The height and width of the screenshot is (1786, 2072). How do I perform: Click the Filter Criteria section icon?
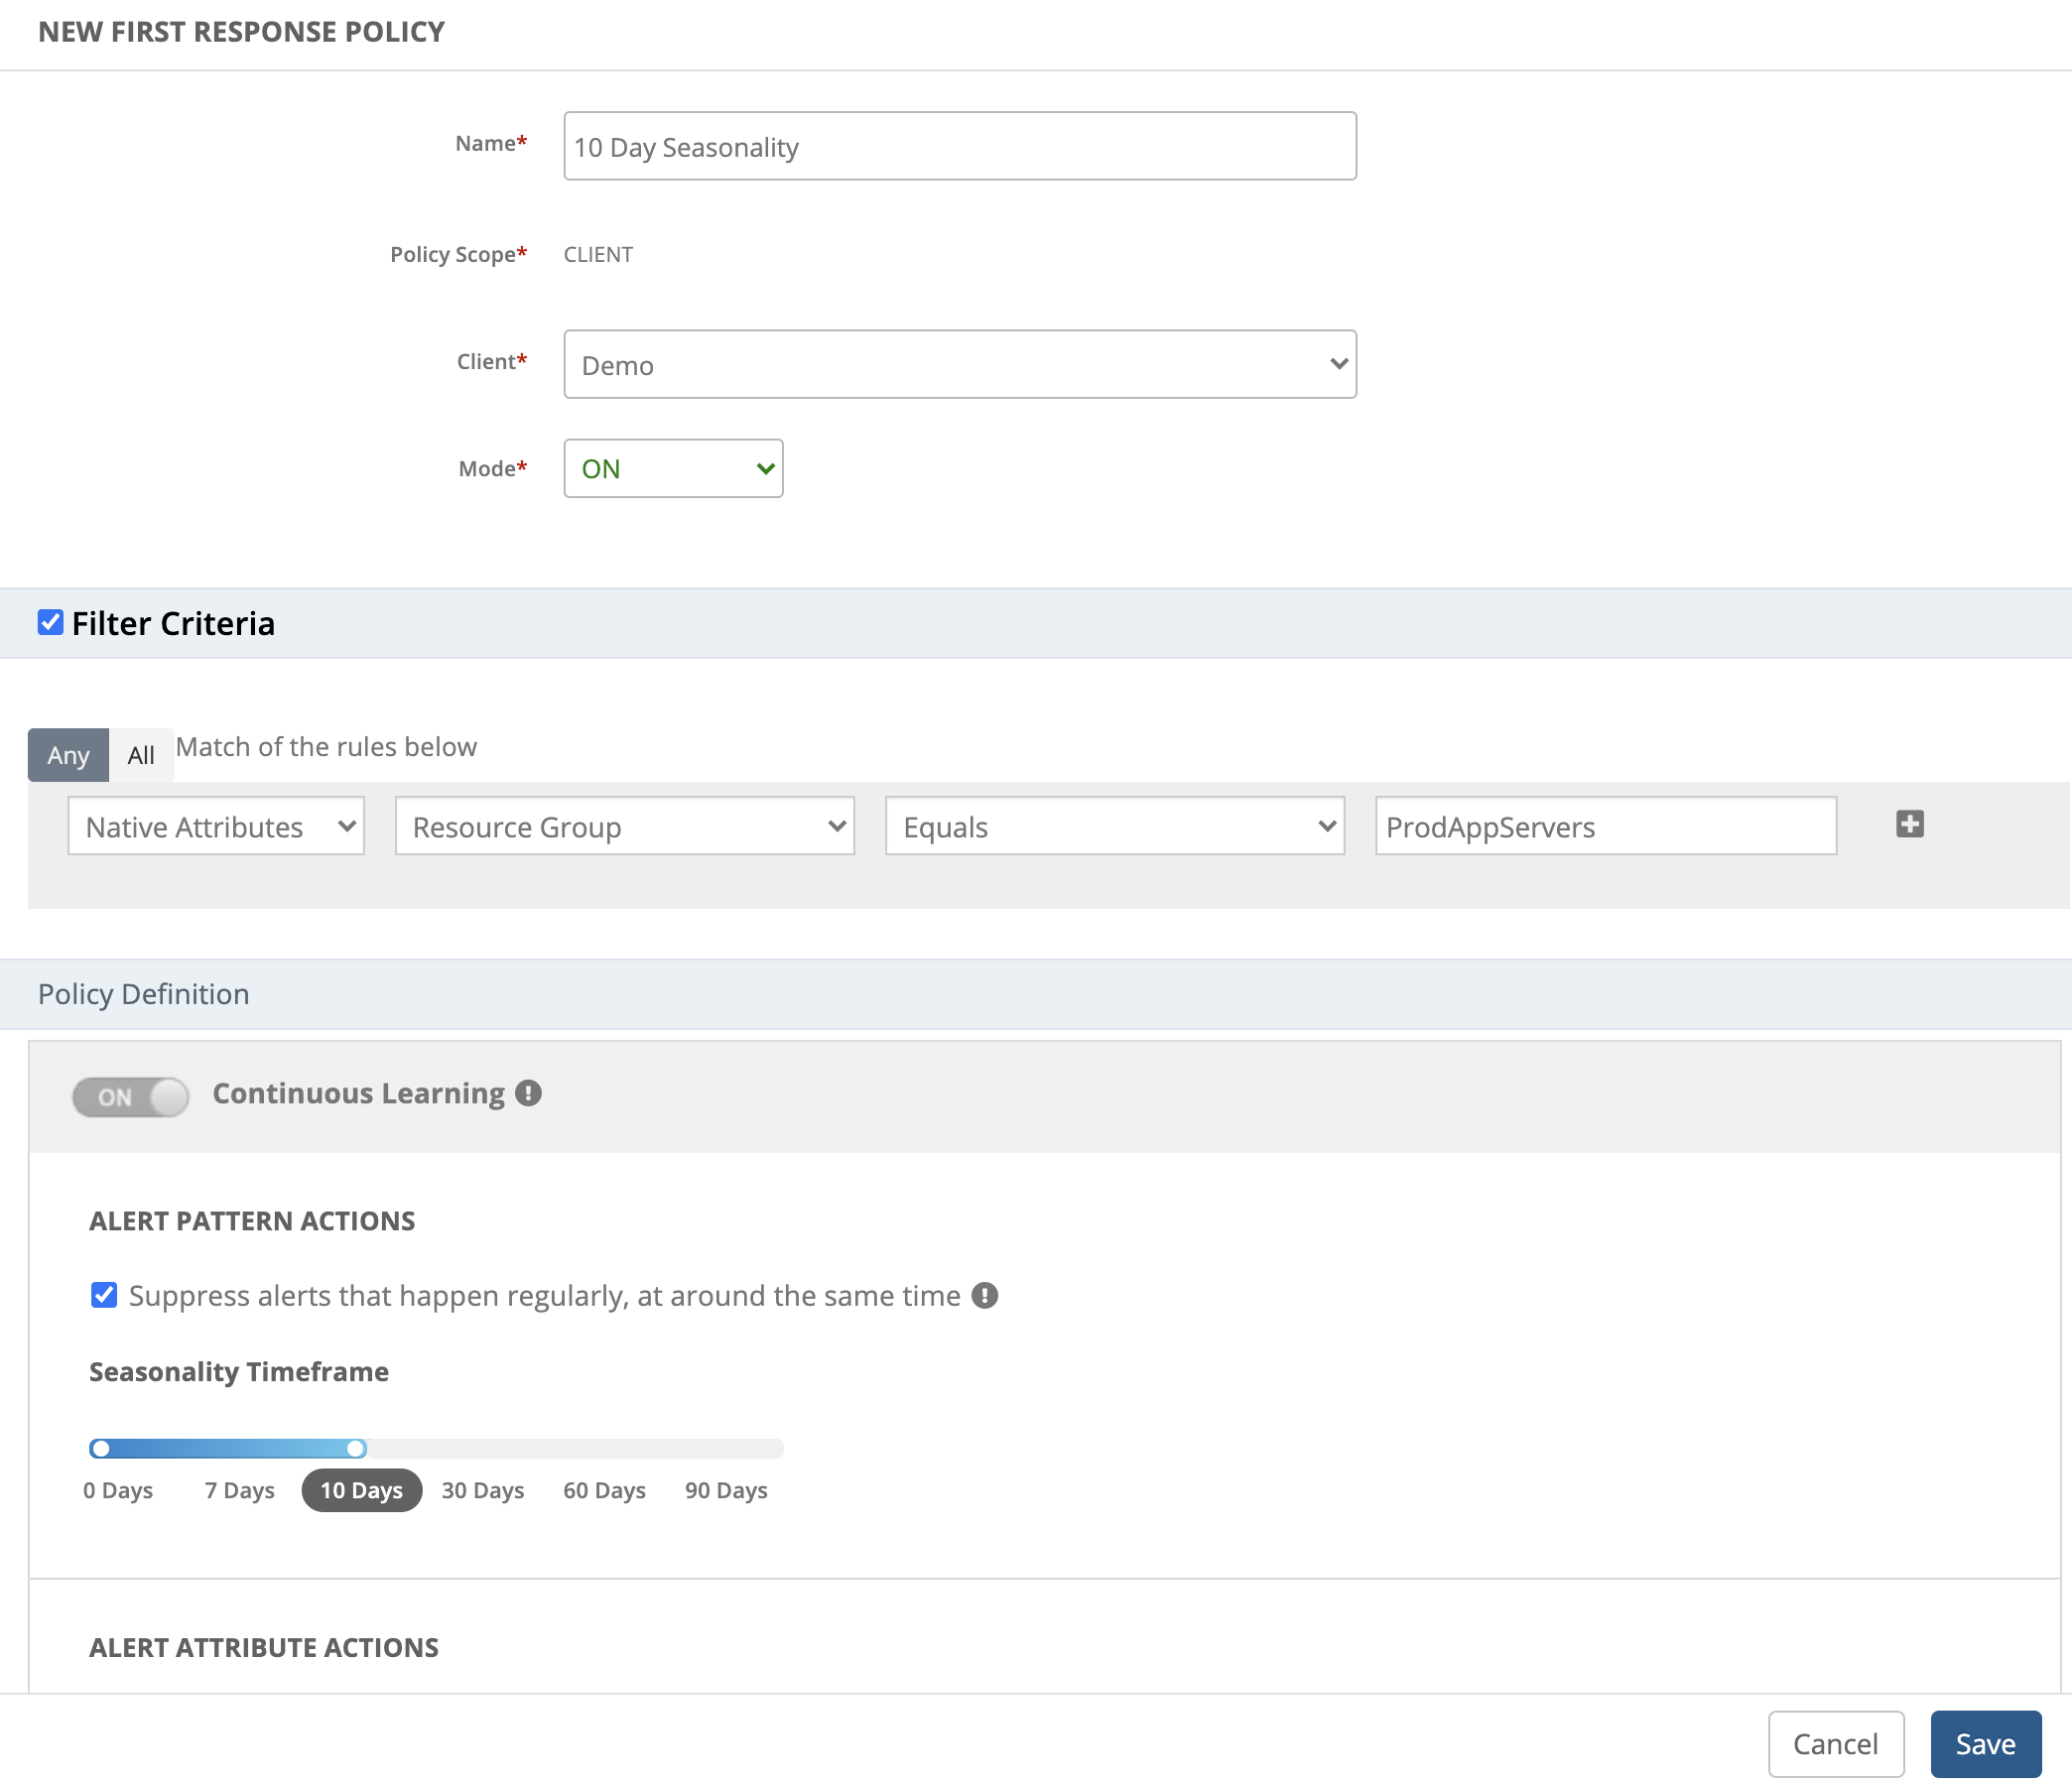48,623
